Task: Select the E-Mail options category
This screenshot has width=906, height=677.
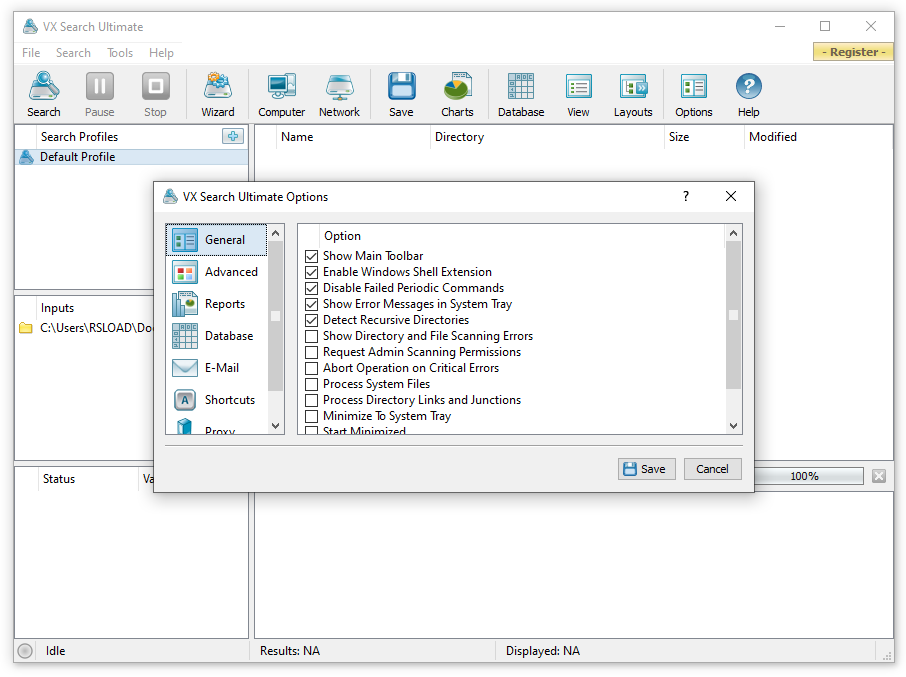Action: (x=217, y=368)
